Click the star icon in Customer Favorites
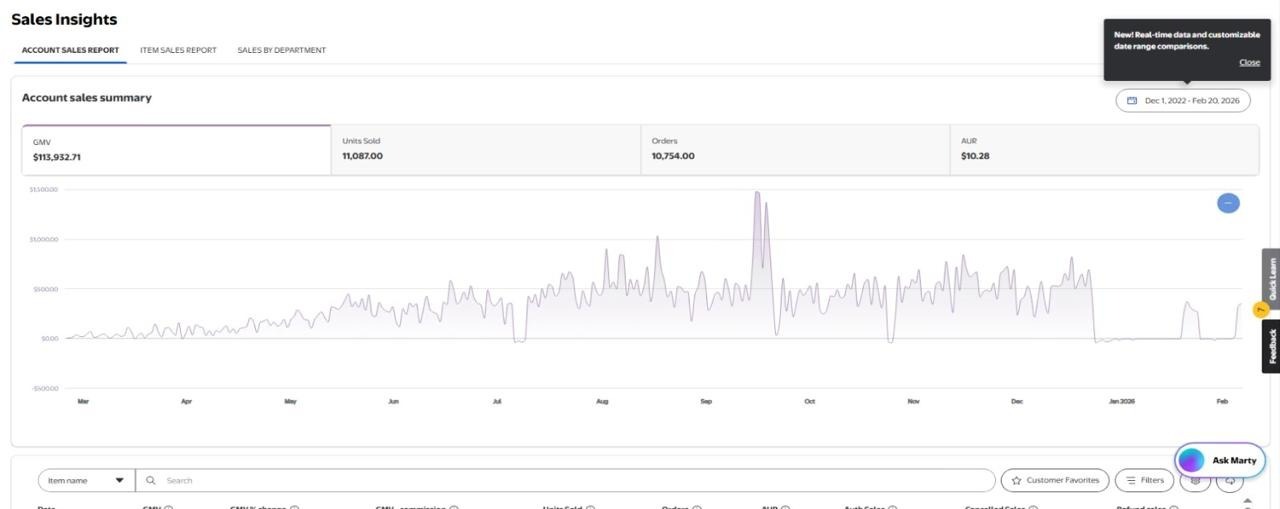 1017,481
